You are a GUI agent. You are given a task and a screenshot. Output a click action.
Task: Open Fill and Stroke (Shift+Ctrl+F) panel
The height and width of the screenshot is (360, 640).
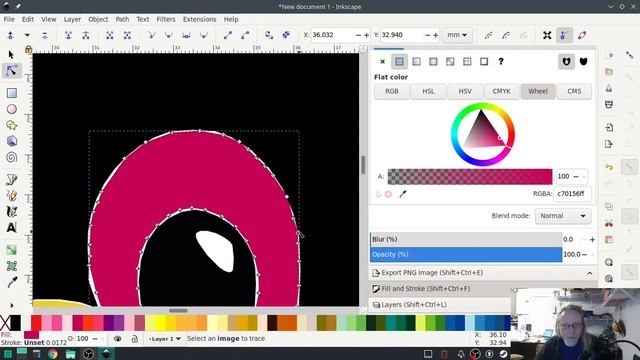coord(426,289)
